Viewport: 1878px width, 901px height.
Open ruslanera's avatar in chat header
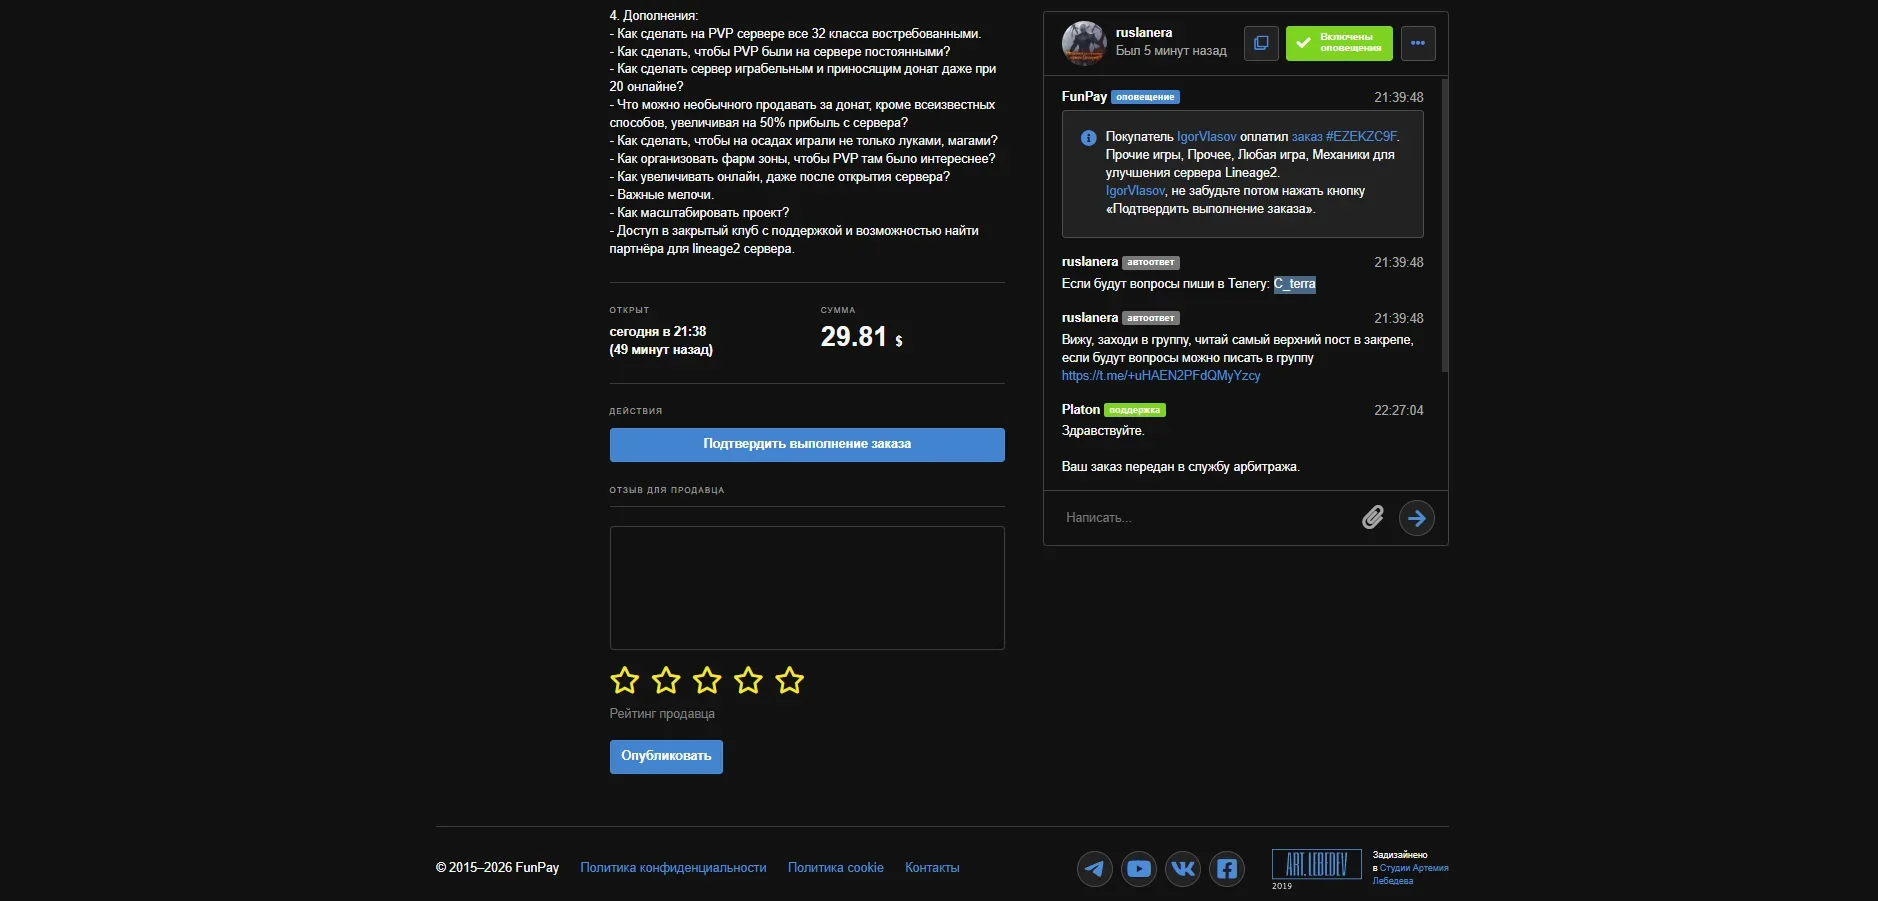click(x=1084, y=43)
